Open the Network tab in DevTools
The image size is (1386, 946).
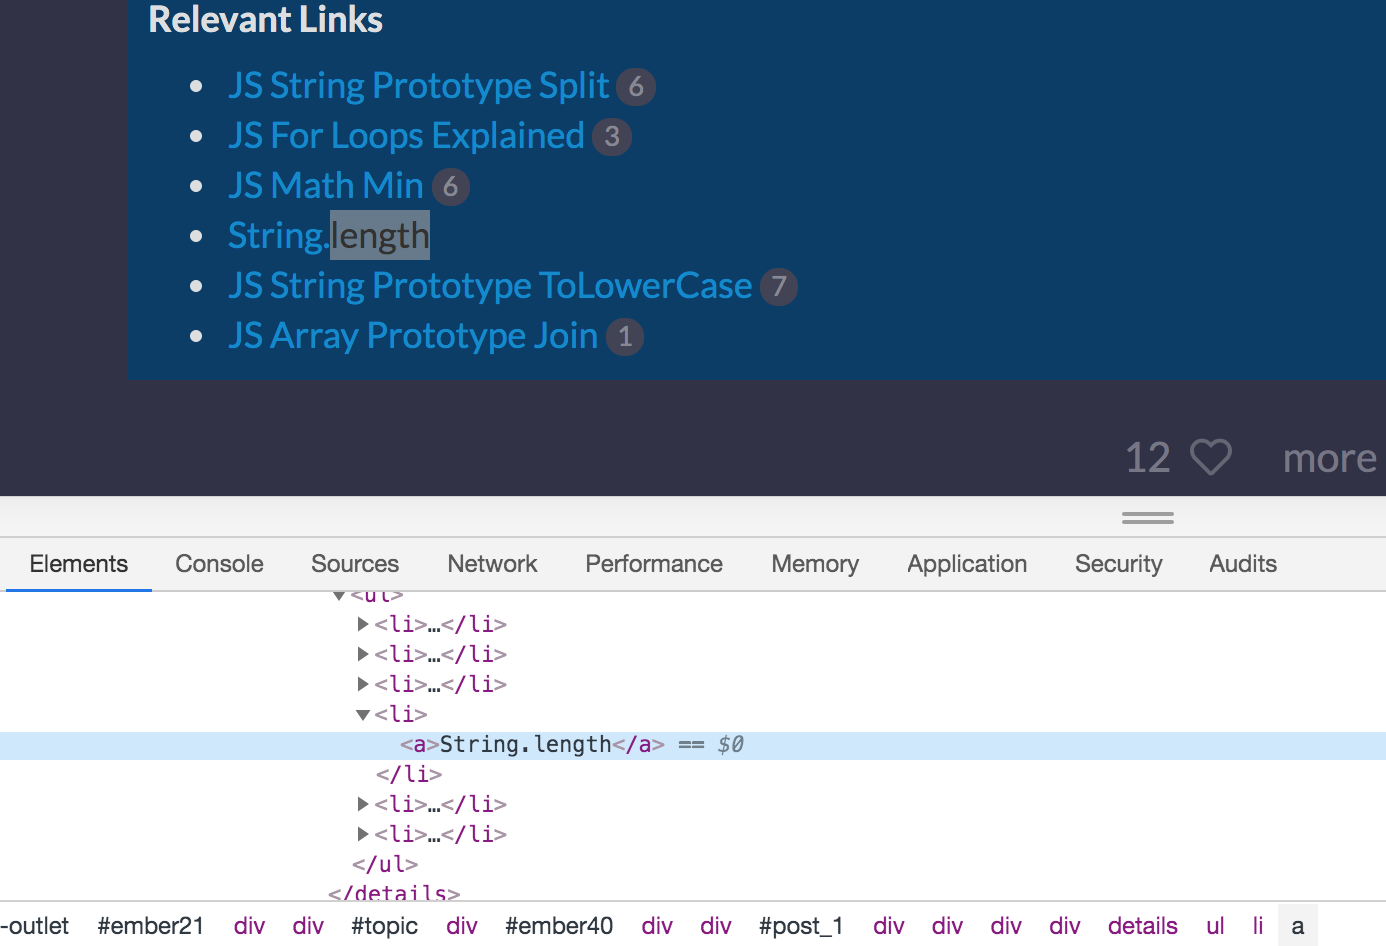(492, 563)
